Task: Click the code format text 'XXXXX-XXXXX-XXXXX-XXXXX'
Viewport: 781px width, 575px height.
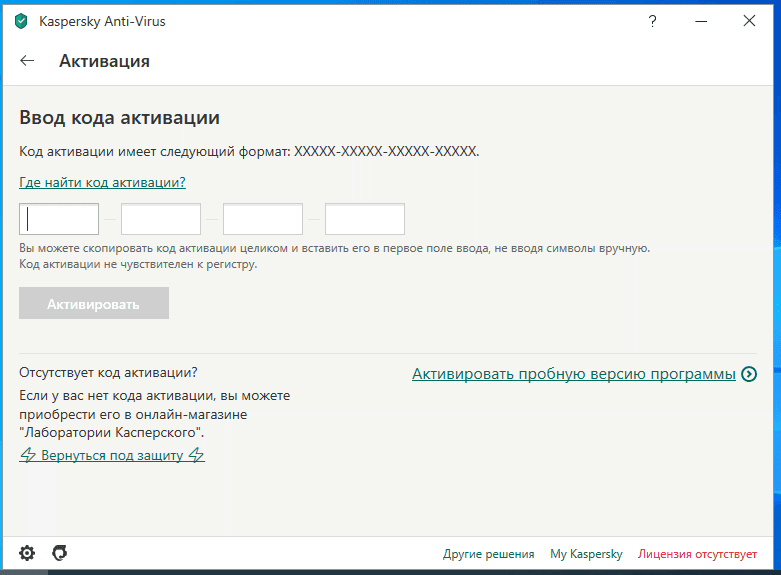Action: pos(385,151)
